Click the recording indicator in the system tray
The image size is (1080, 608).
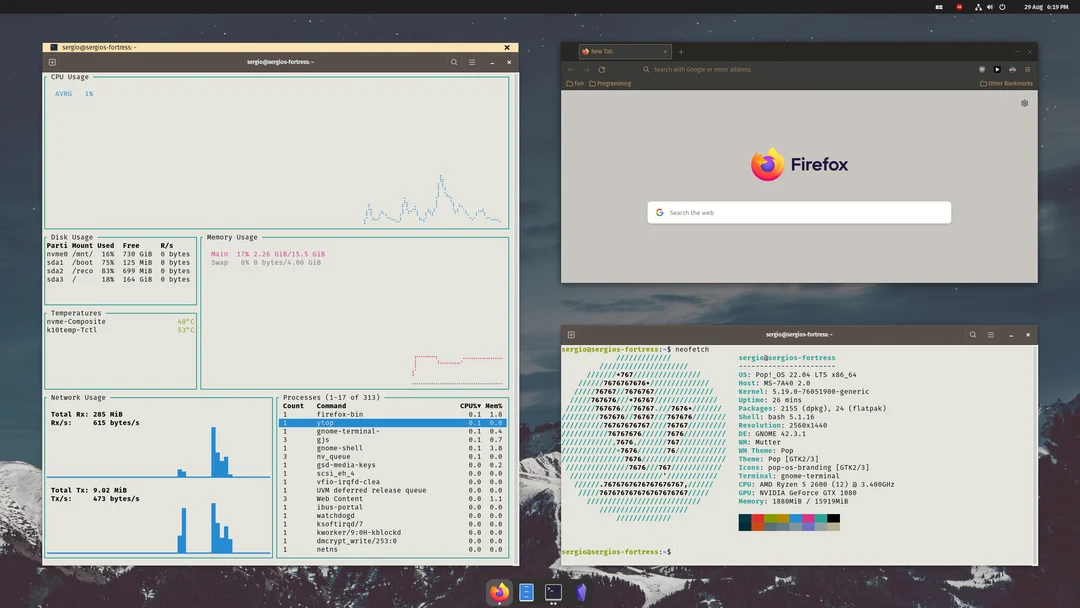click(960, 7)
